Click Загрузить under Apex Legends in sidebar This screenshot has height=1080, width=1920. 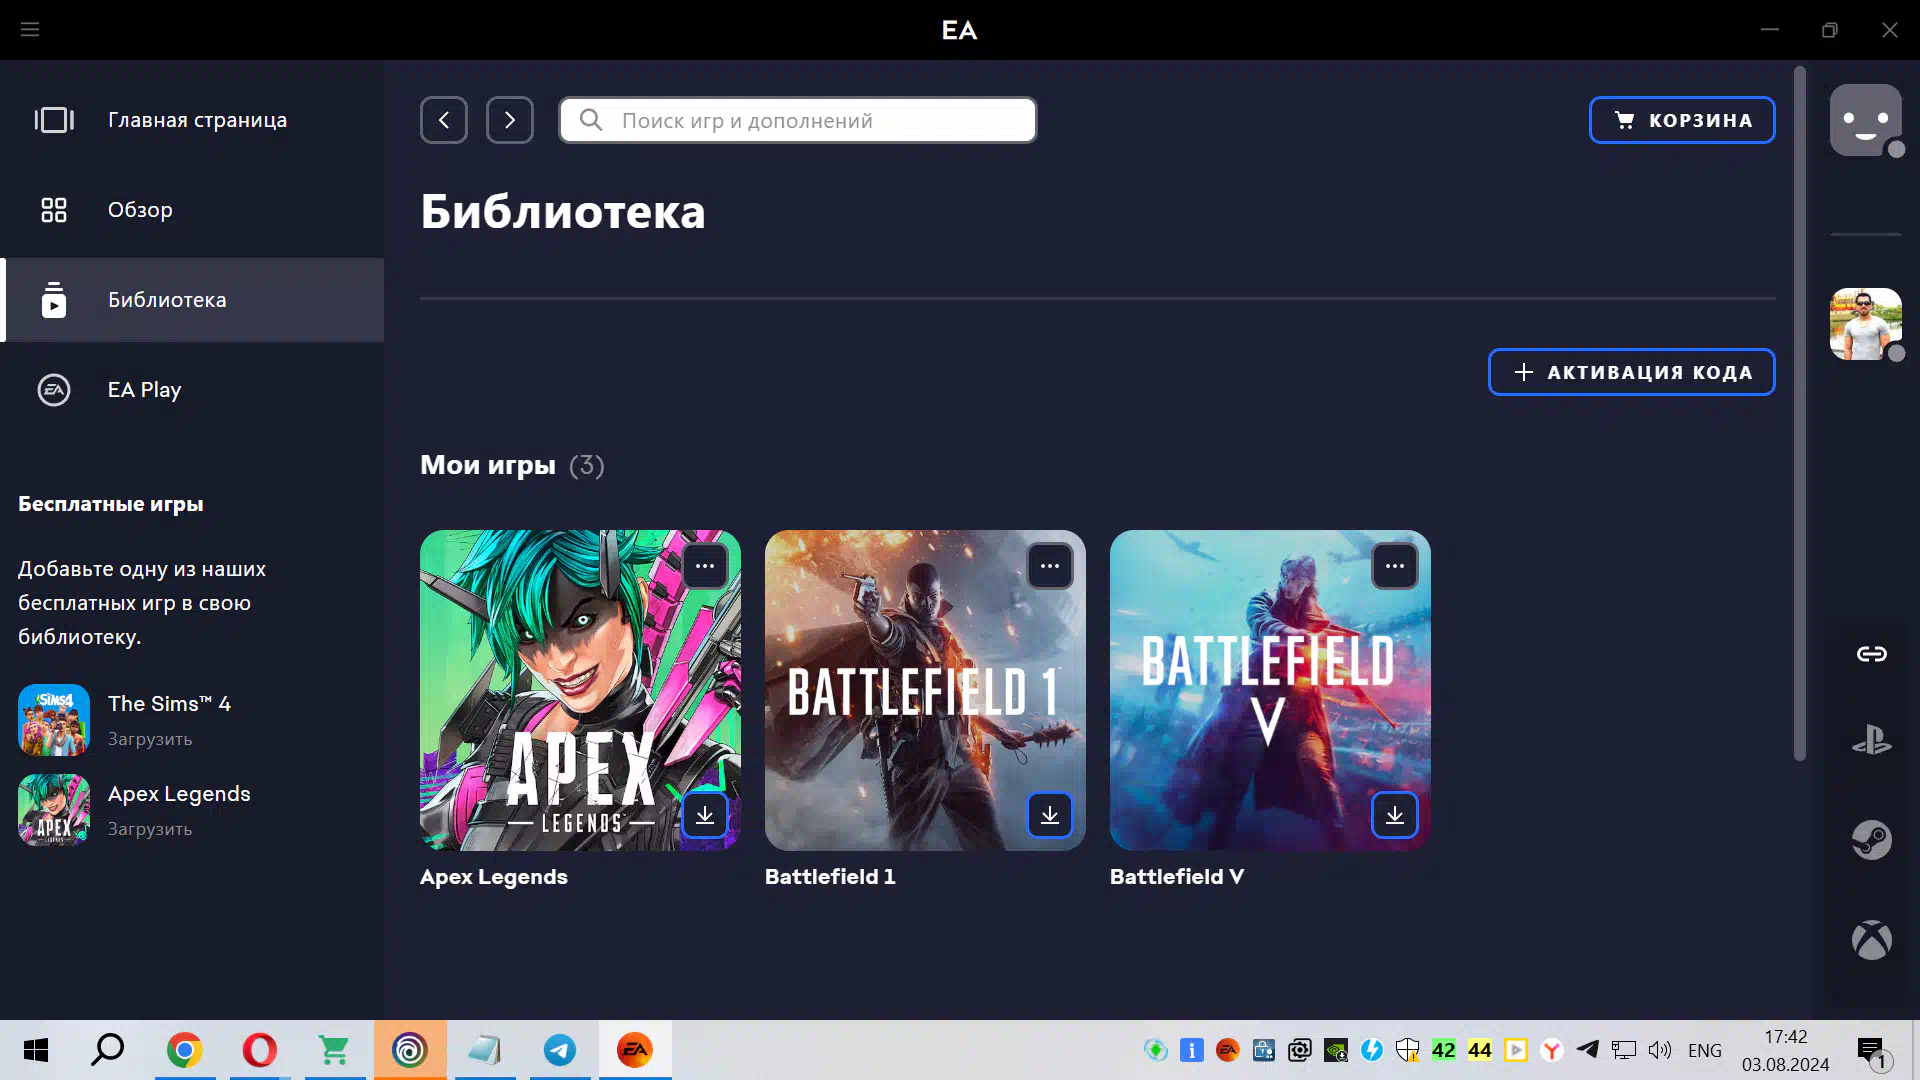[150, 829]
